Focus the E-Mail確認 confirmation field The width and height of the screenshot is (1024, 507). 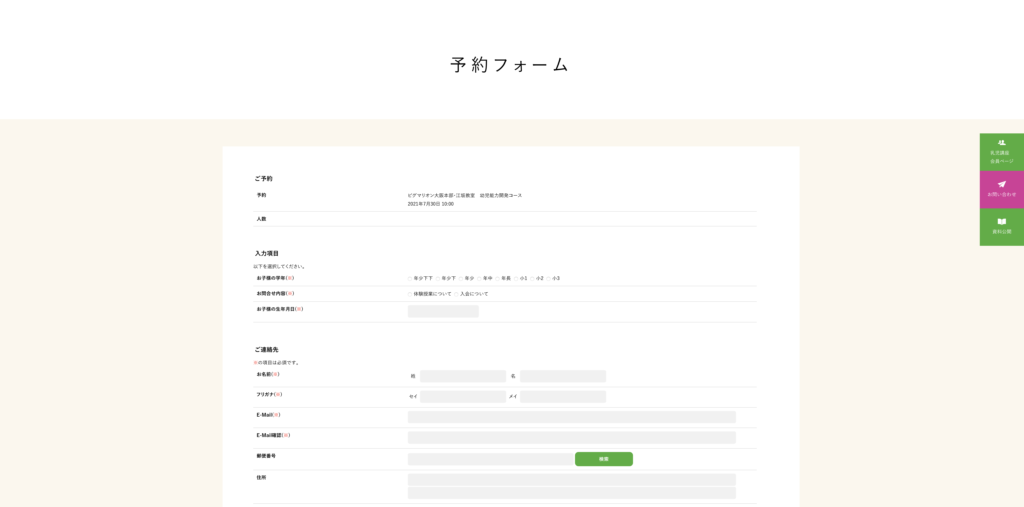(571, 437)
